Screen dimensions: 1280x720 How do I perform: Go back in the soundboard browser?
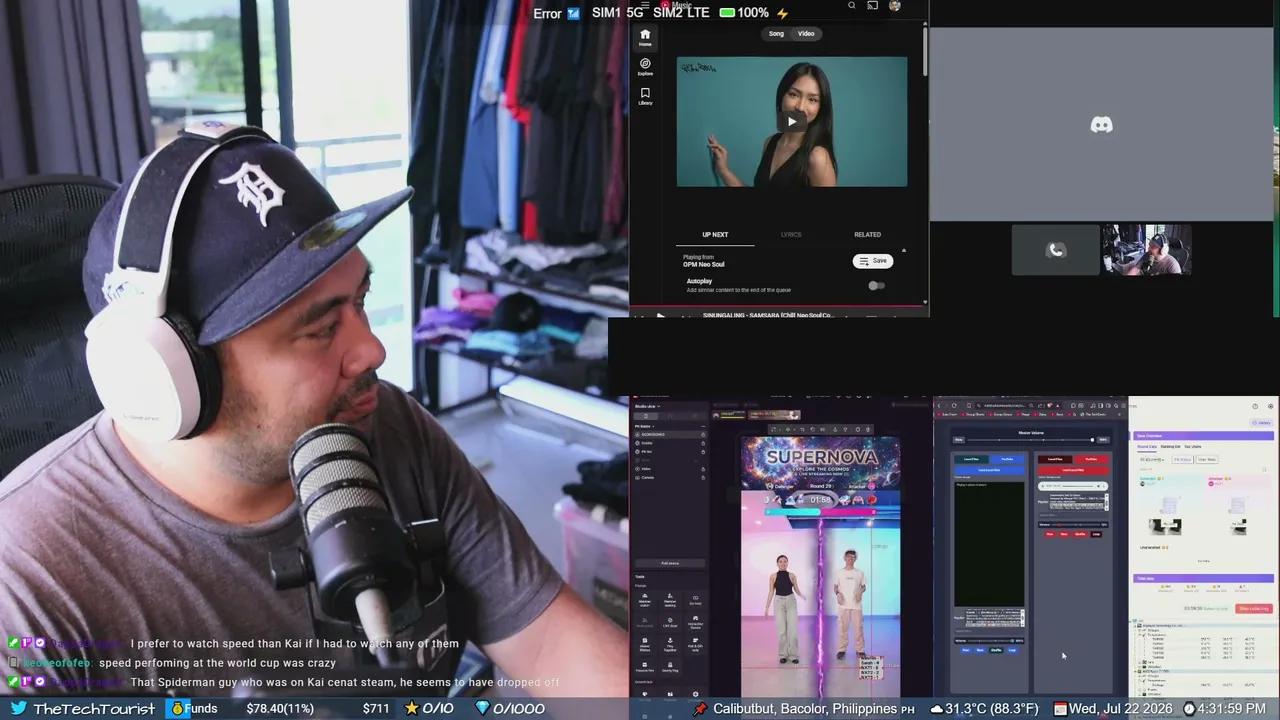[939, 405]
